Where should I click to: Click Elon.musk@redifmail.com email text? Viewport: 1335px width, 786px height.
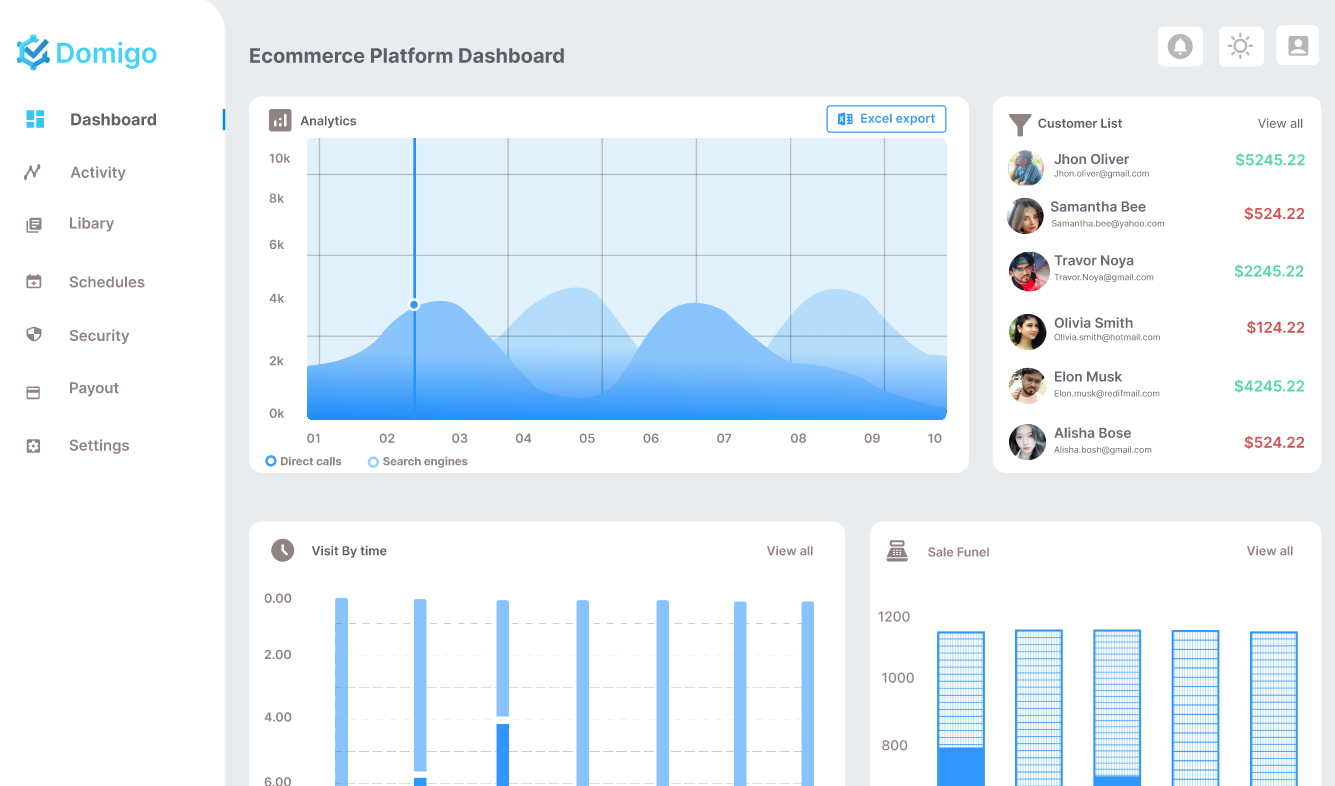[x=1107, y=394]
